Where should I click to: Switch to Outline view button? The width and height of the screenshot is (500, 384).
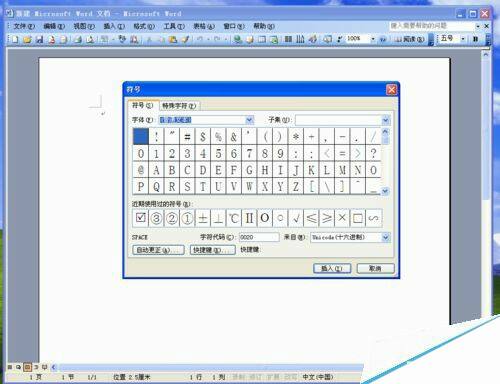[36, 367]
